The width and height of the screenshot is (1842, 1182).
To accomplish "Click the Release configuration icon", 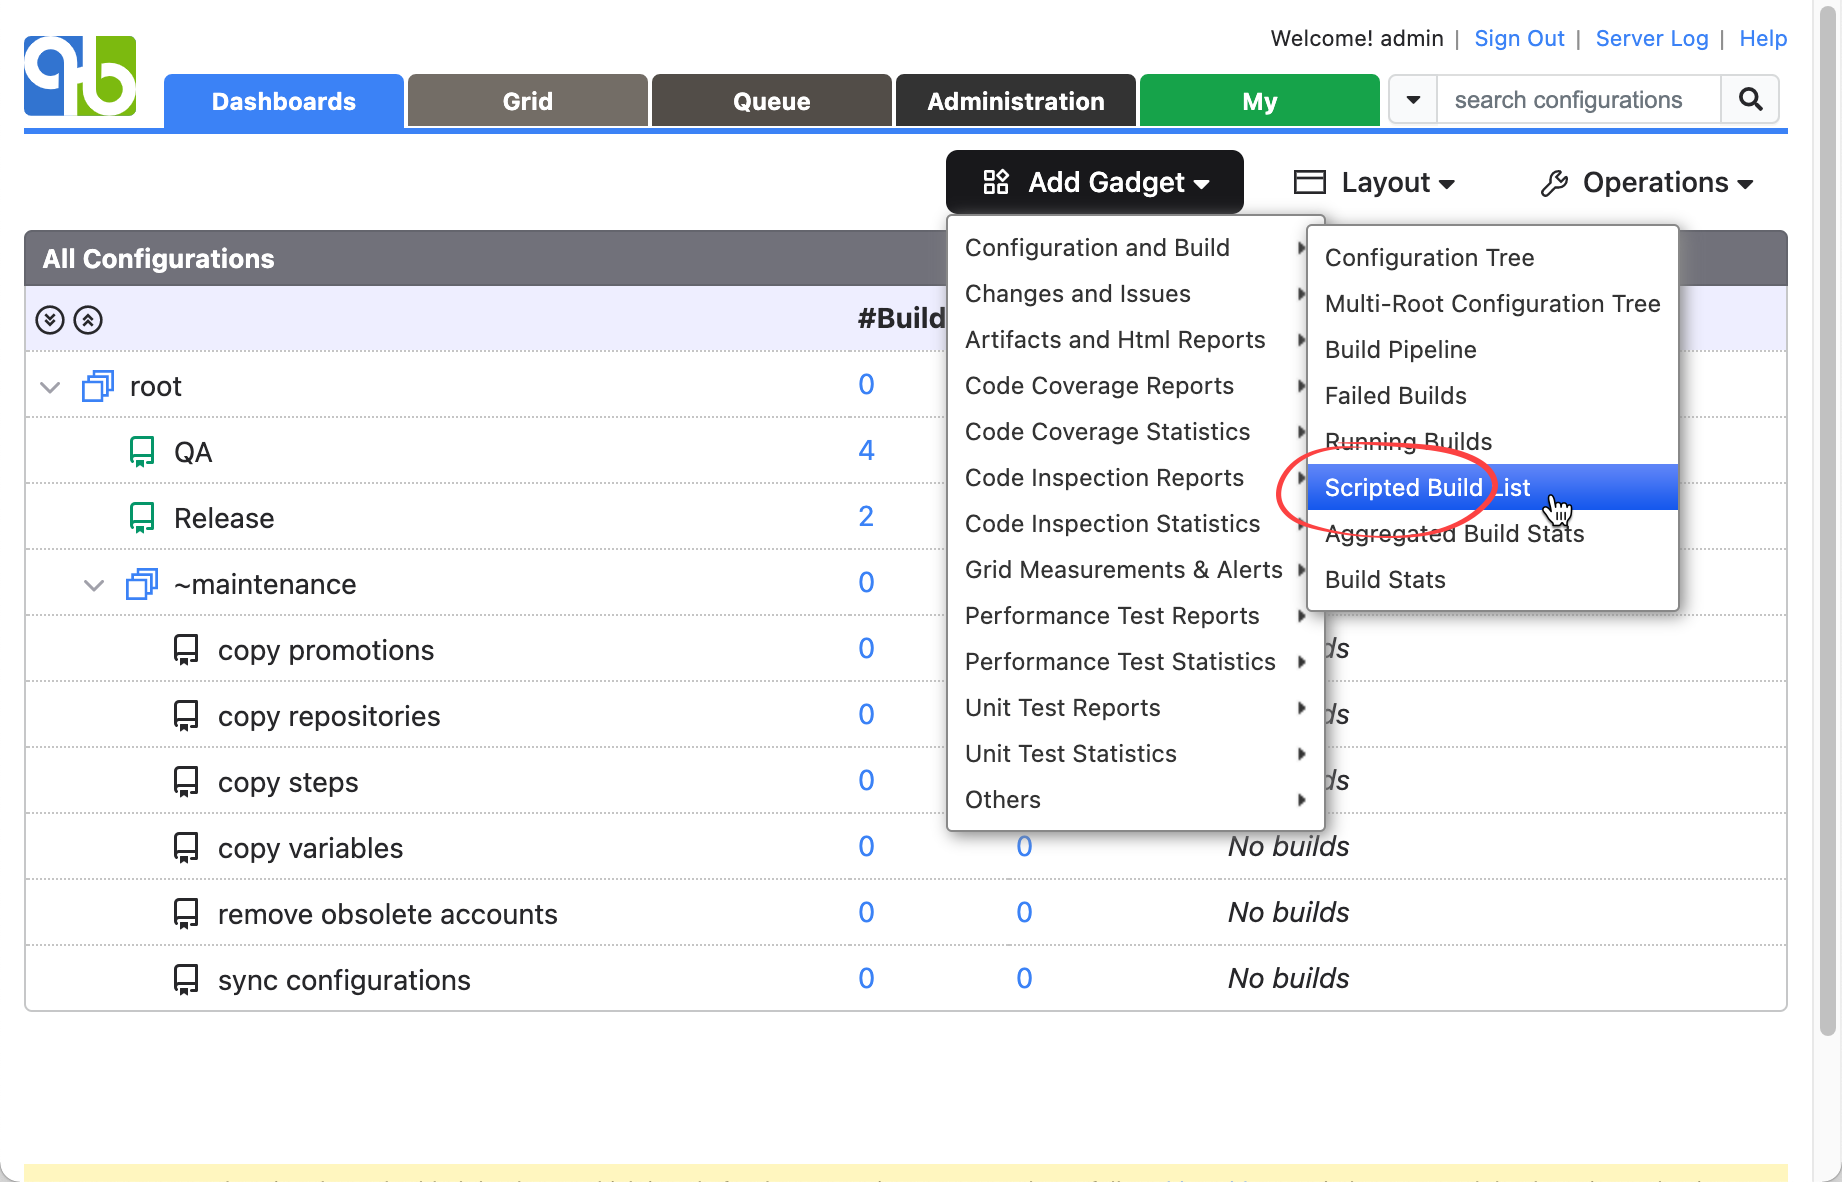I will (x=142, y=518).
